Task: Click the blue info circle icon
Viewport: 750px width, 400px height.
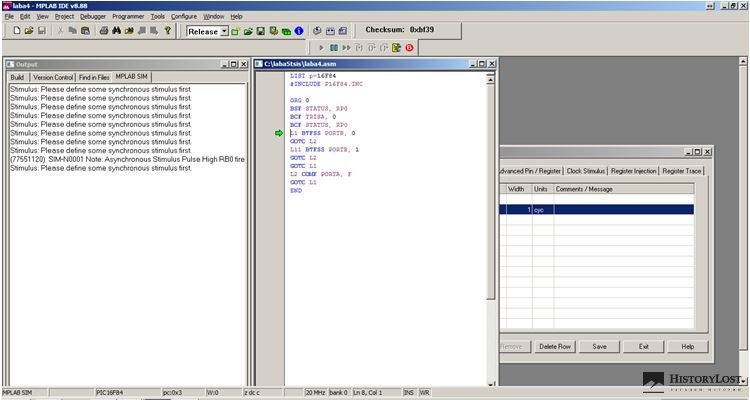Action: click(x=299, y=32)
